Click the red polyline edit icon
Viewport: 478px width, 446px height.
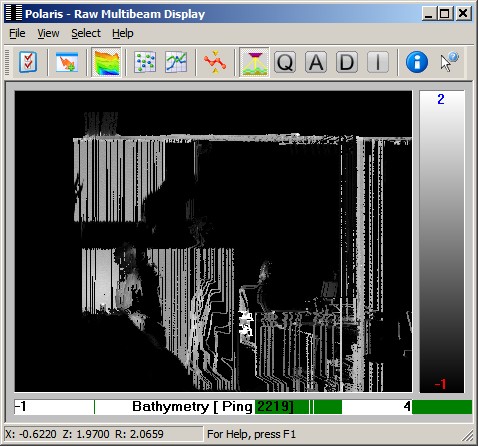(x=215, y=62)
